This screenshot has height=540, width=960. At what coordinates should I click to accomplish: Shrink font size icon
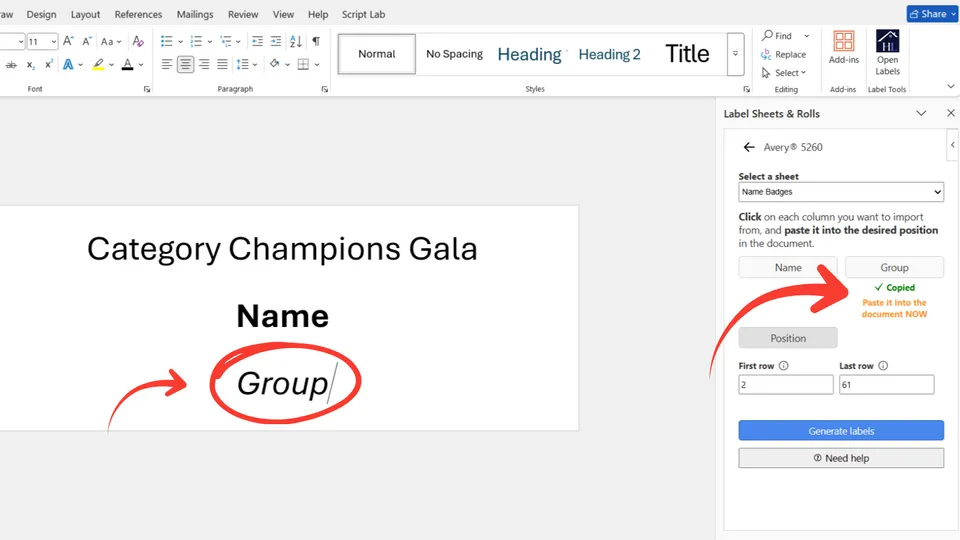(x=87, y=41)
